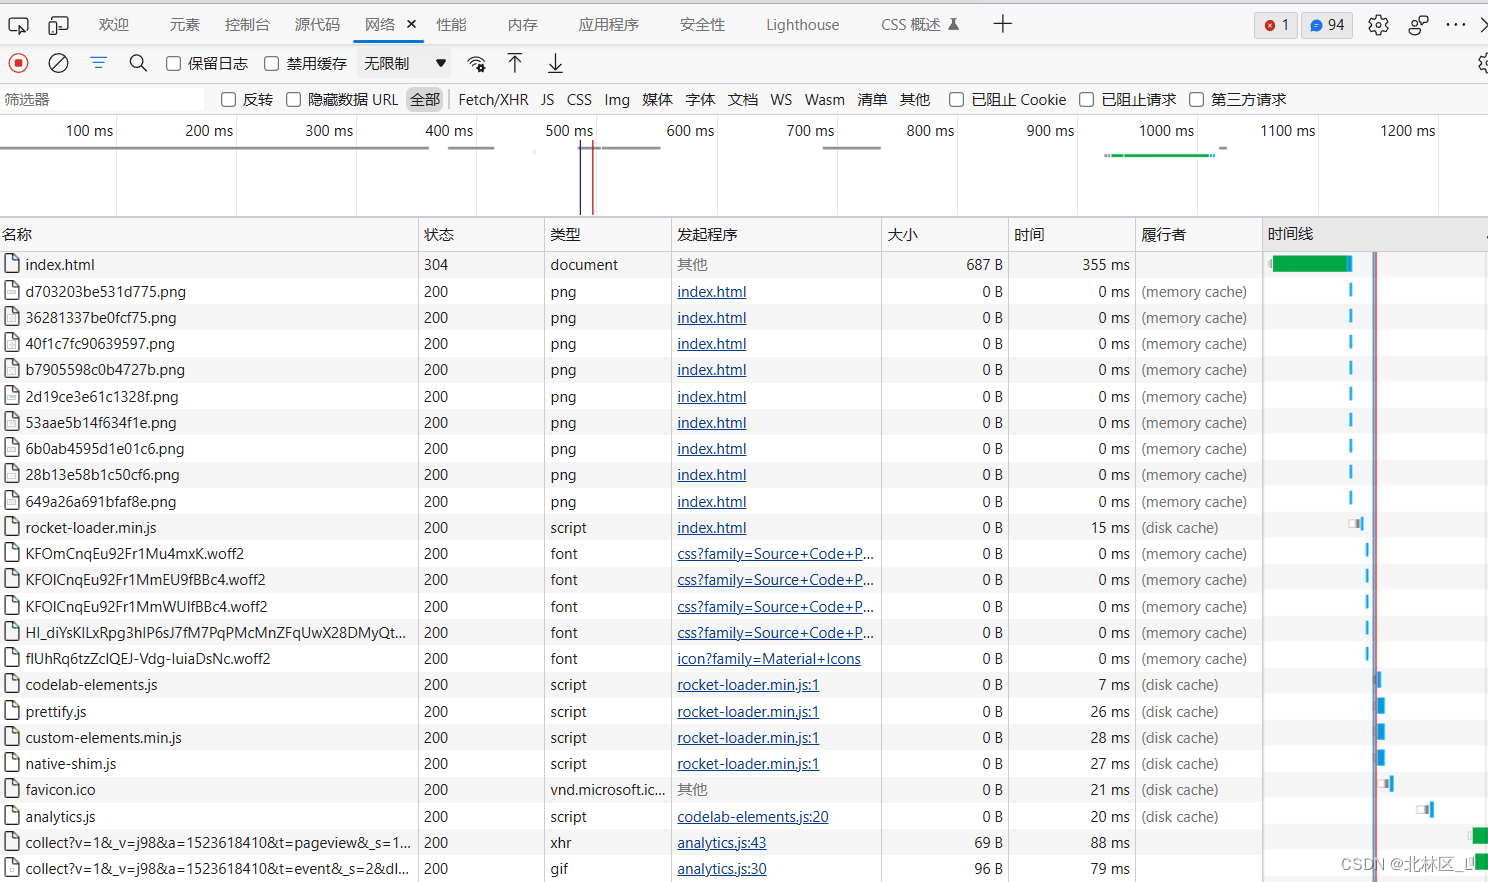Export HAR file with down arrow
Viewport: 1488px width, 882px height.
click(555, 64)
